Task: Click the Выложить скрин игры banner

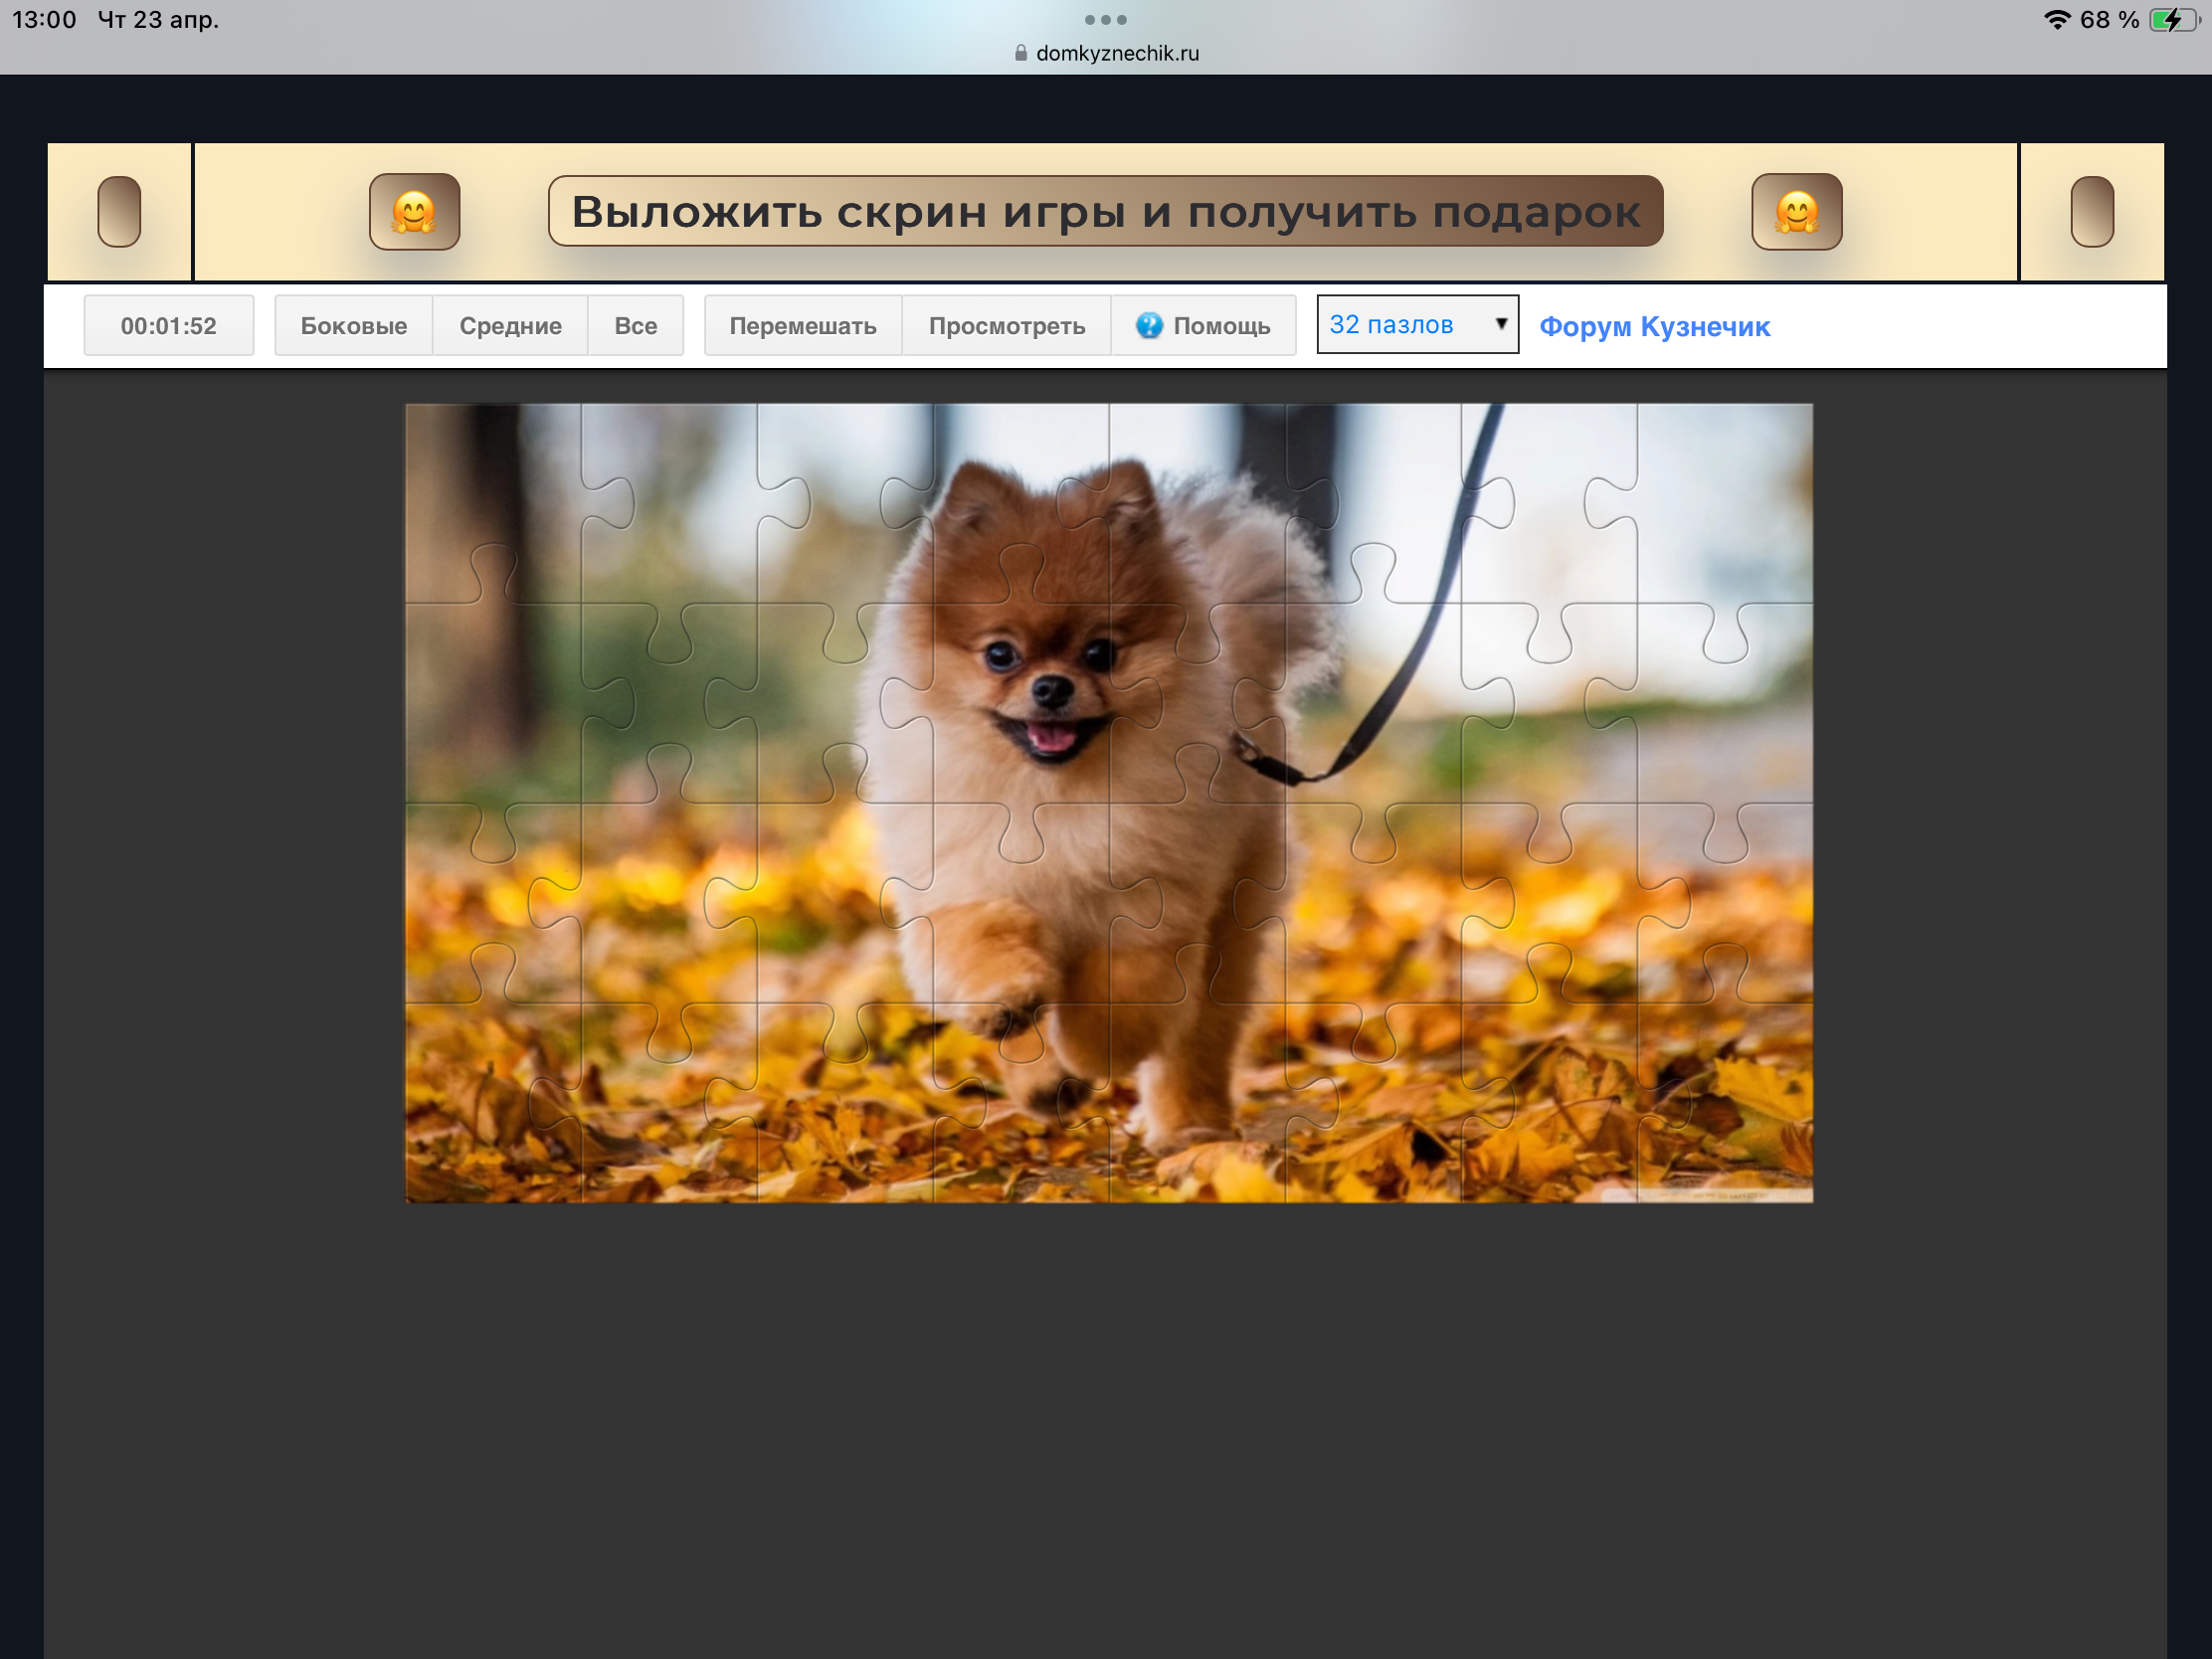Action: [x=1105, y=211]
